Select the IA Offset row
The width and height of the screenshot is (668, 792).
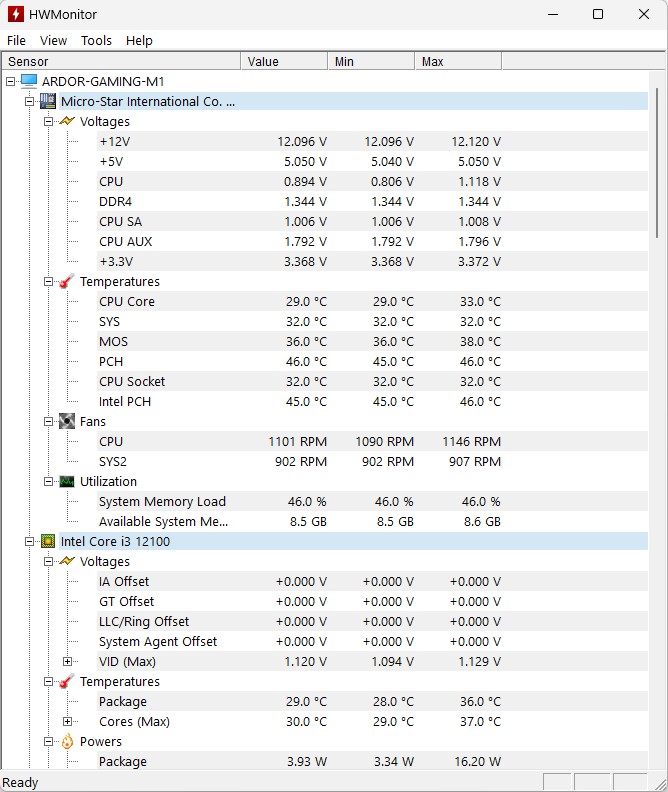[372, 581]
